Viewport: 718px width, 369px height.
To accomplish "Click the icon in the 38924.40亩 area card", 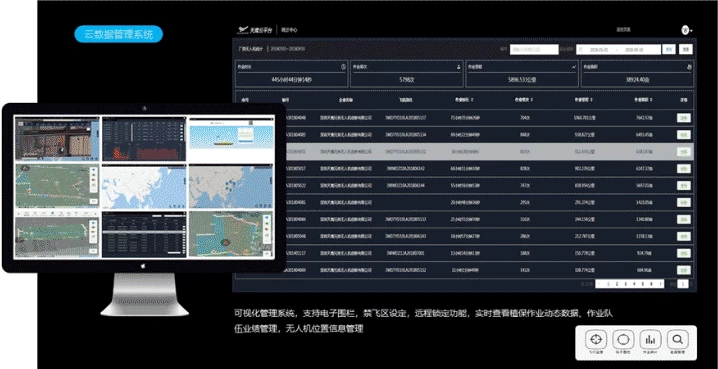I will tap(689, 67).
